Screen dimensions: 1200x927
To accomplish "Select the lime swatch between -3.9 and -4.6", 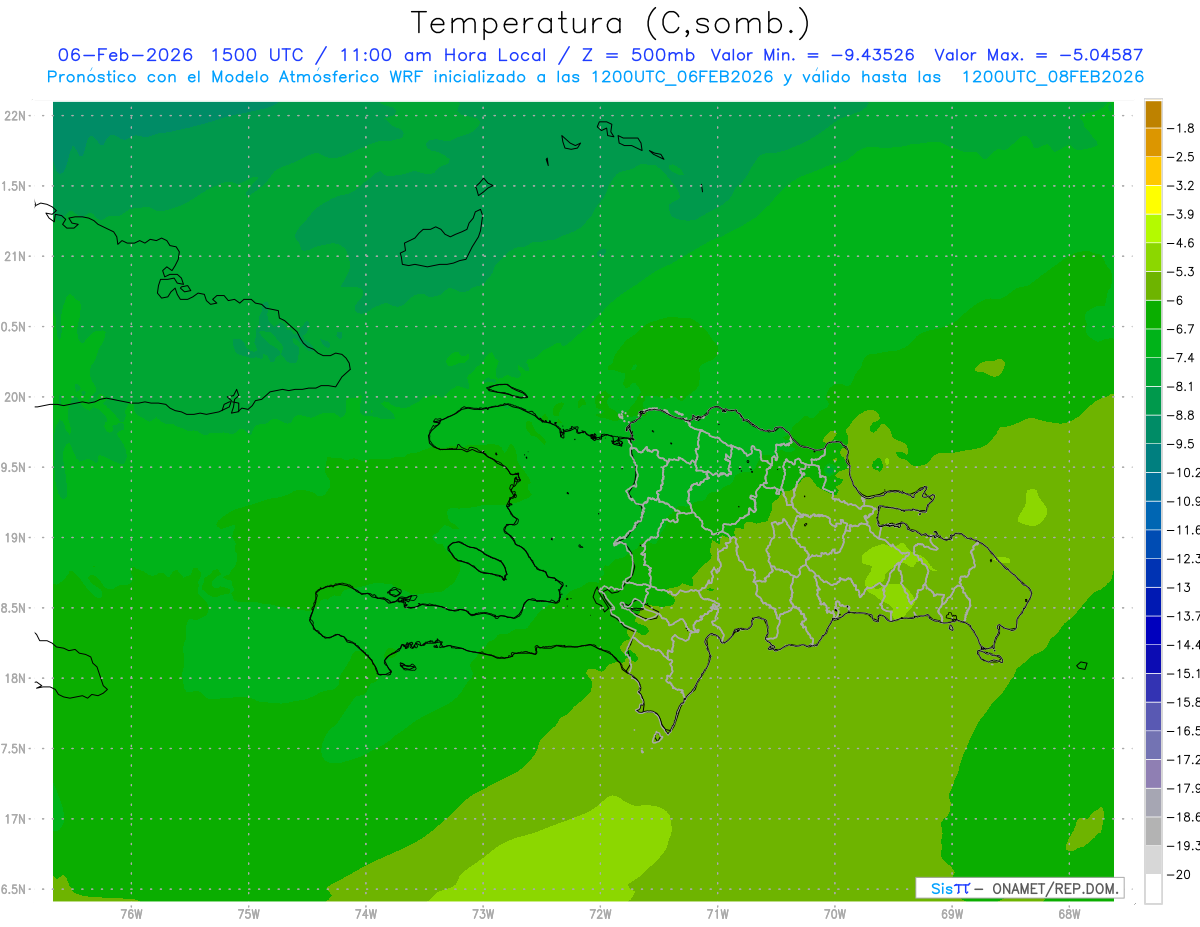I will (1153, 228).
